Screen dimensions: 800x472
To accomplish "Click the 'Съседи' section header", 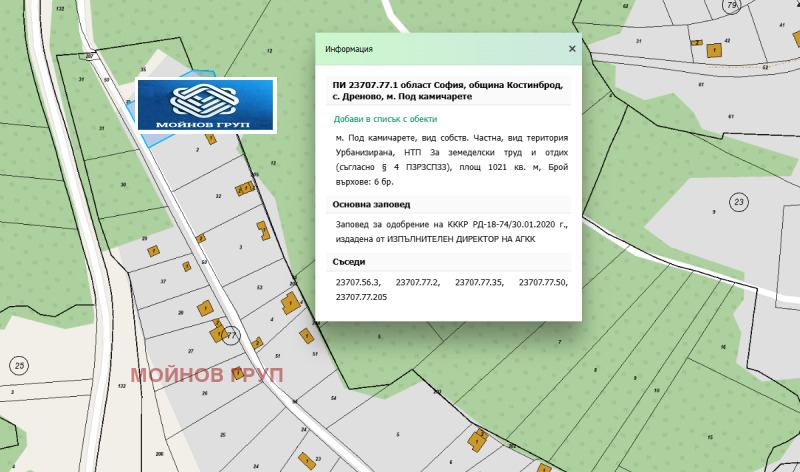I will (350, 262).
